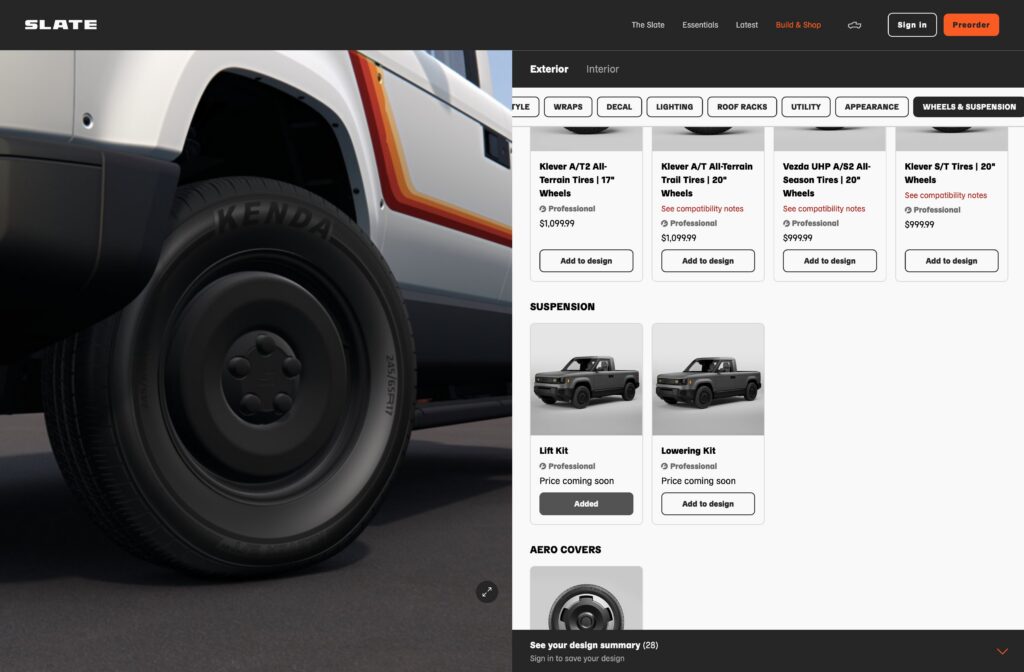Viewport: 1024px width, 672px height.
Task: Click Professional icon under Lowering Kit
Action: click(x=664, y=466)
